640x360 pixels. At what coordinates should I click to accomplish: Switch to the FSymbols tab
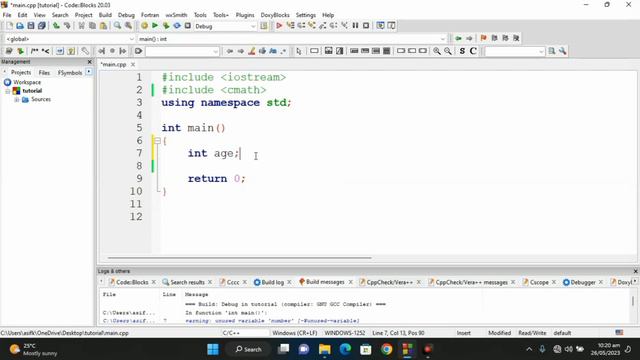70,73
